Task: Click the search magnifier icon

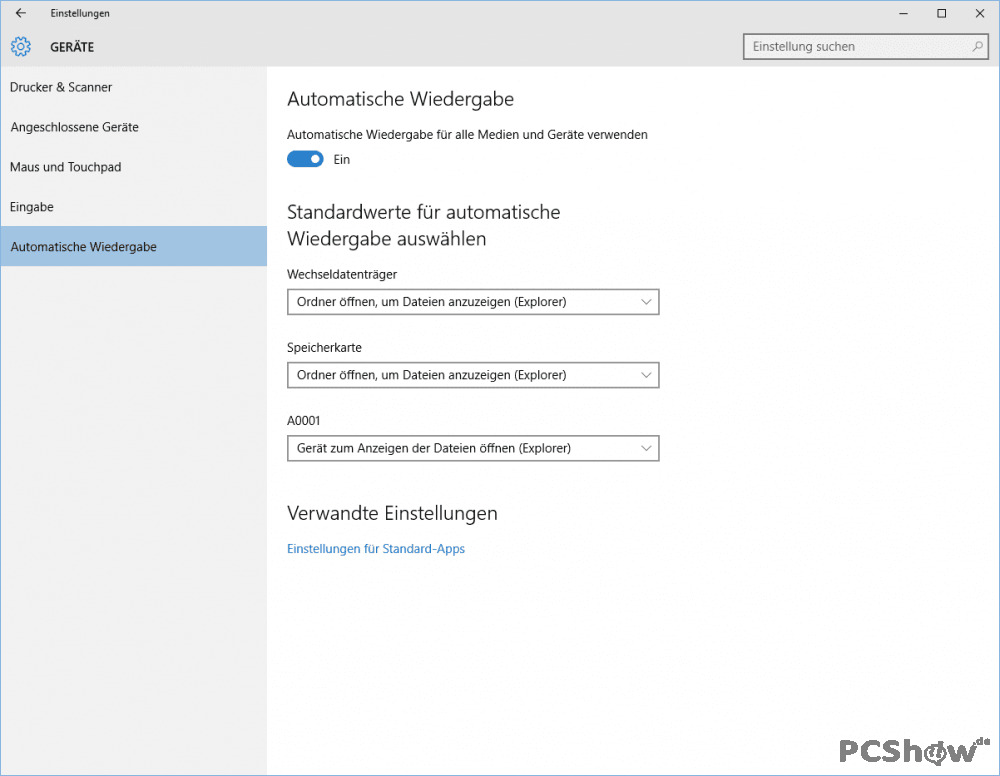Action: (x=977, y=47)
